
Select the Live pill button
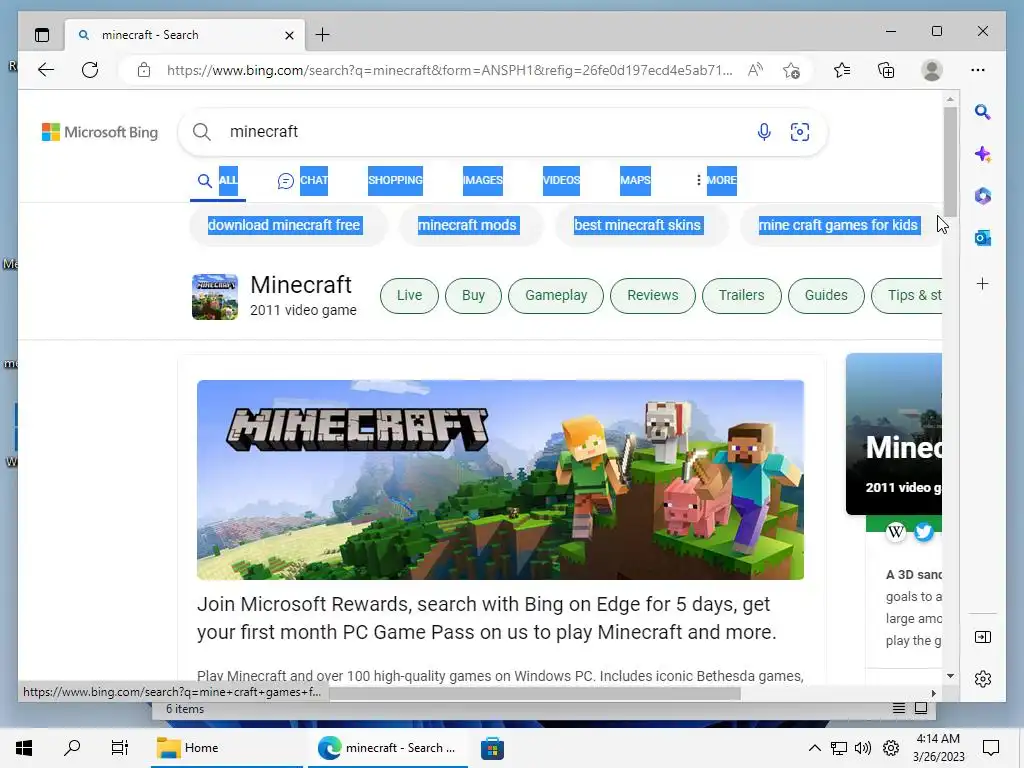tap(409, 295)
